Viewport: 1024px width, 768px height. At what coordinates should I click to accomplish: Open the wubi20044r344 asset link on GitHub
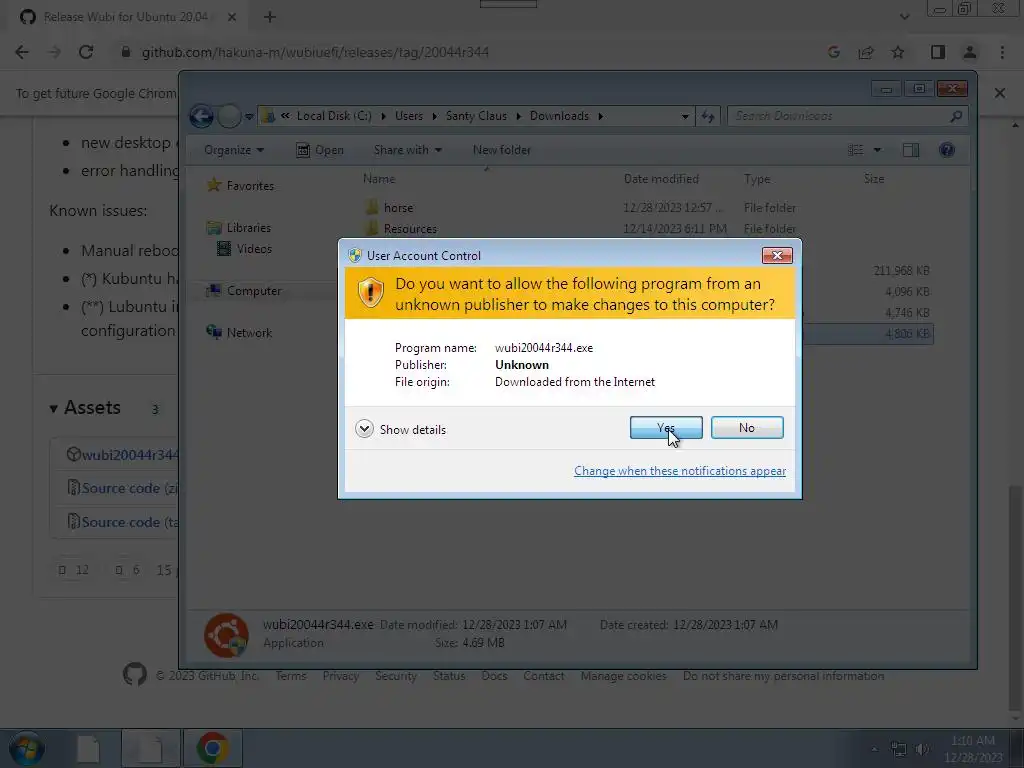click(x=131, y=455)
